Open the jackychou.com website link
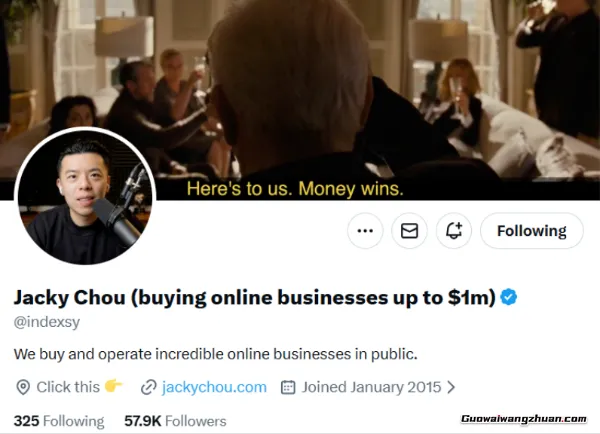This screenshot has width=600, height=434. point(214,387)
